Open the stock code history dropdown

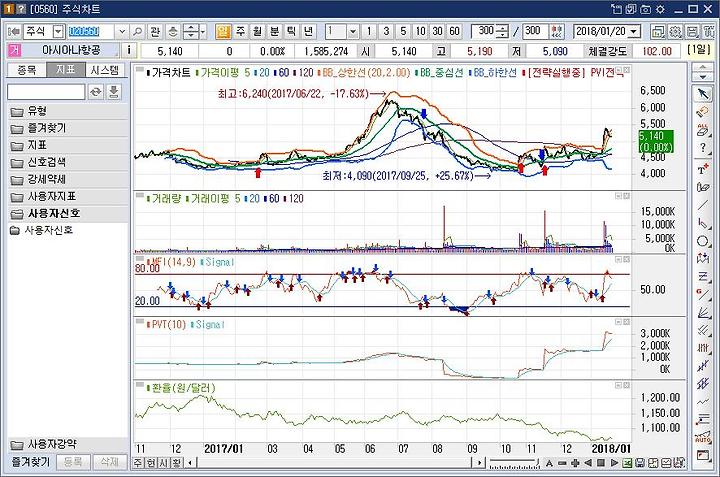tap(122, 31)
